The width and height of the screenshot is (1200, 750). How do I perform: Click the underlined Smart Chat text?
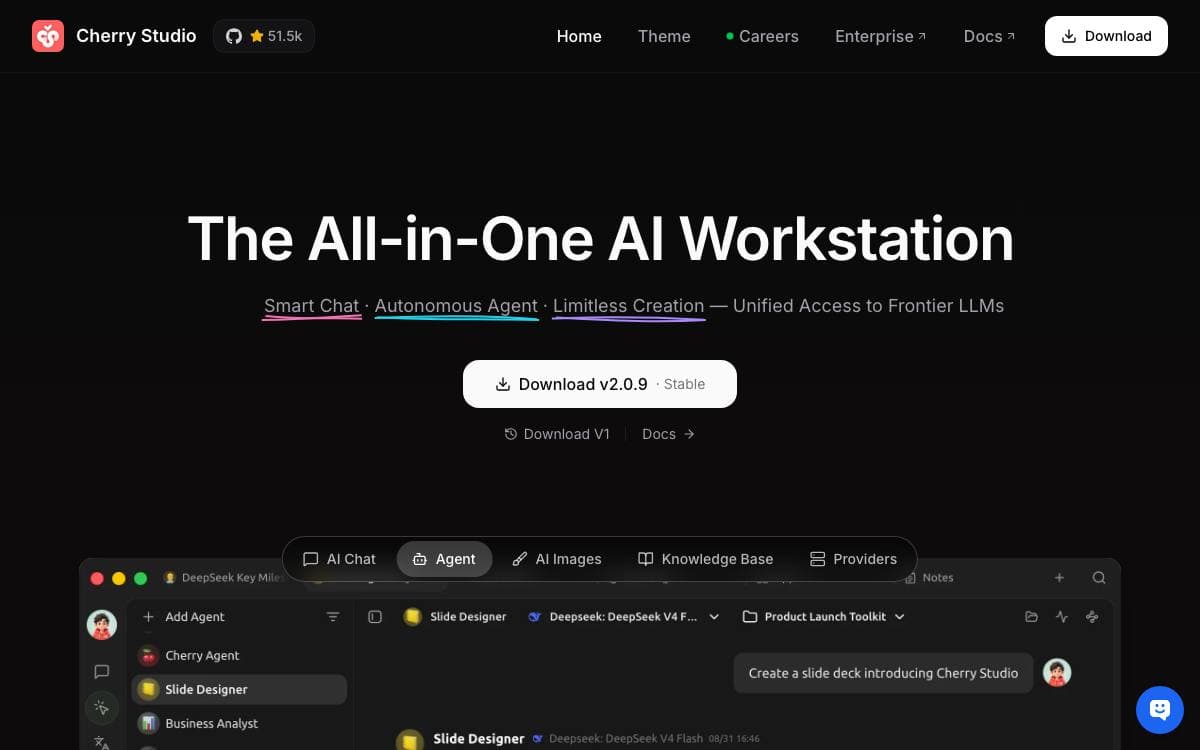[x=311, y=306]
